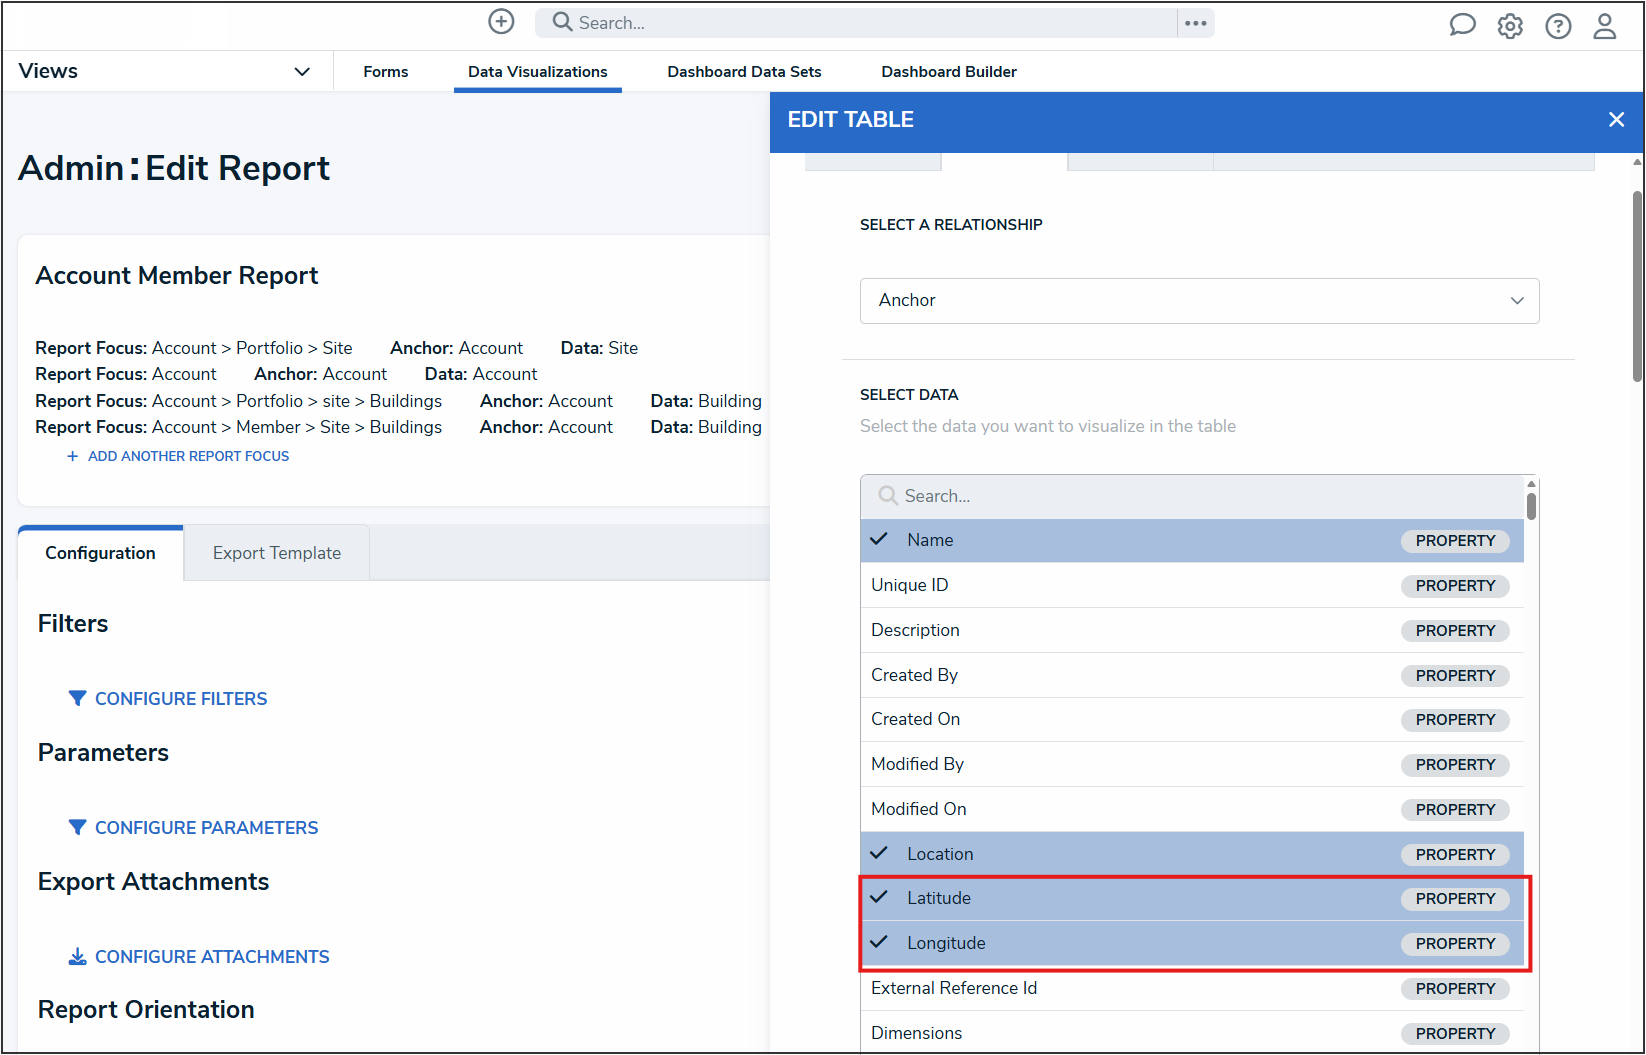The width and height of the screenshot is (1646, 1055).
Task: Click the three-dots icon in search bar
Action: [x=1196, y=23]
